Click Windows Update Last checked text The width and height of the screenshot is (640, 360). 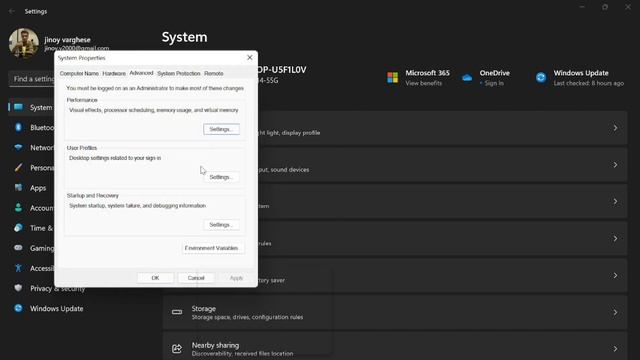pyautogui.click(x=589, y=83)
